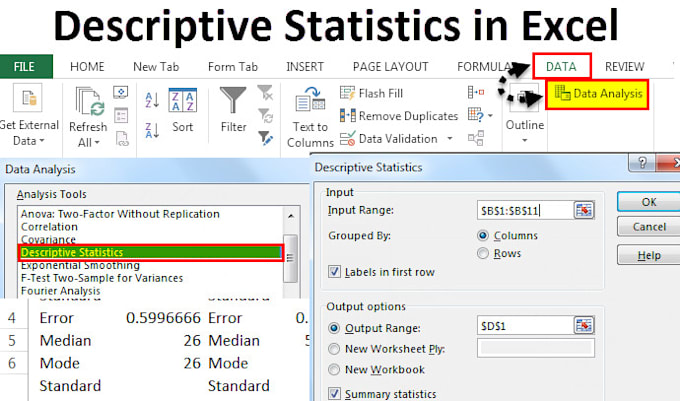Viewport: 680px width, 401px height.
Task: Toggle Labels in first row checkbox
Action: click(334, 272)
